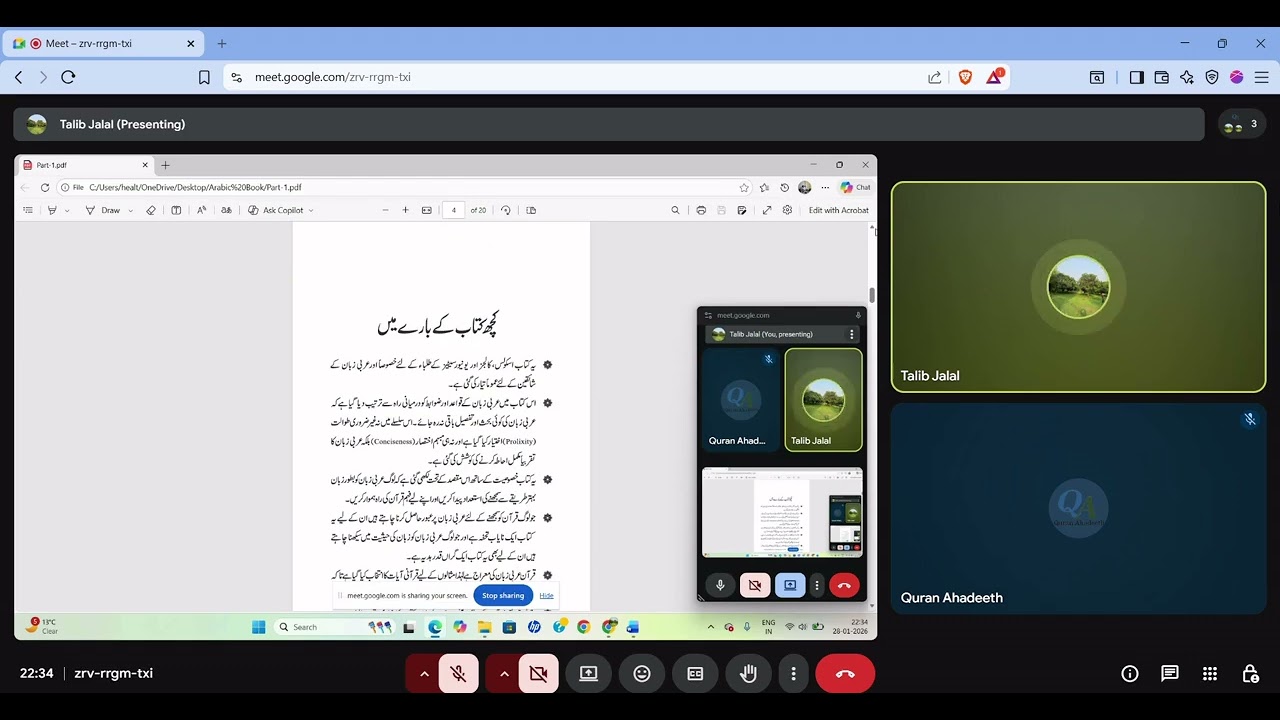This screenshot has width=1280, height=720.
Task: Click the Meet – zrv-rrgm-txi browser tab
Action: (x=103, y=44)
